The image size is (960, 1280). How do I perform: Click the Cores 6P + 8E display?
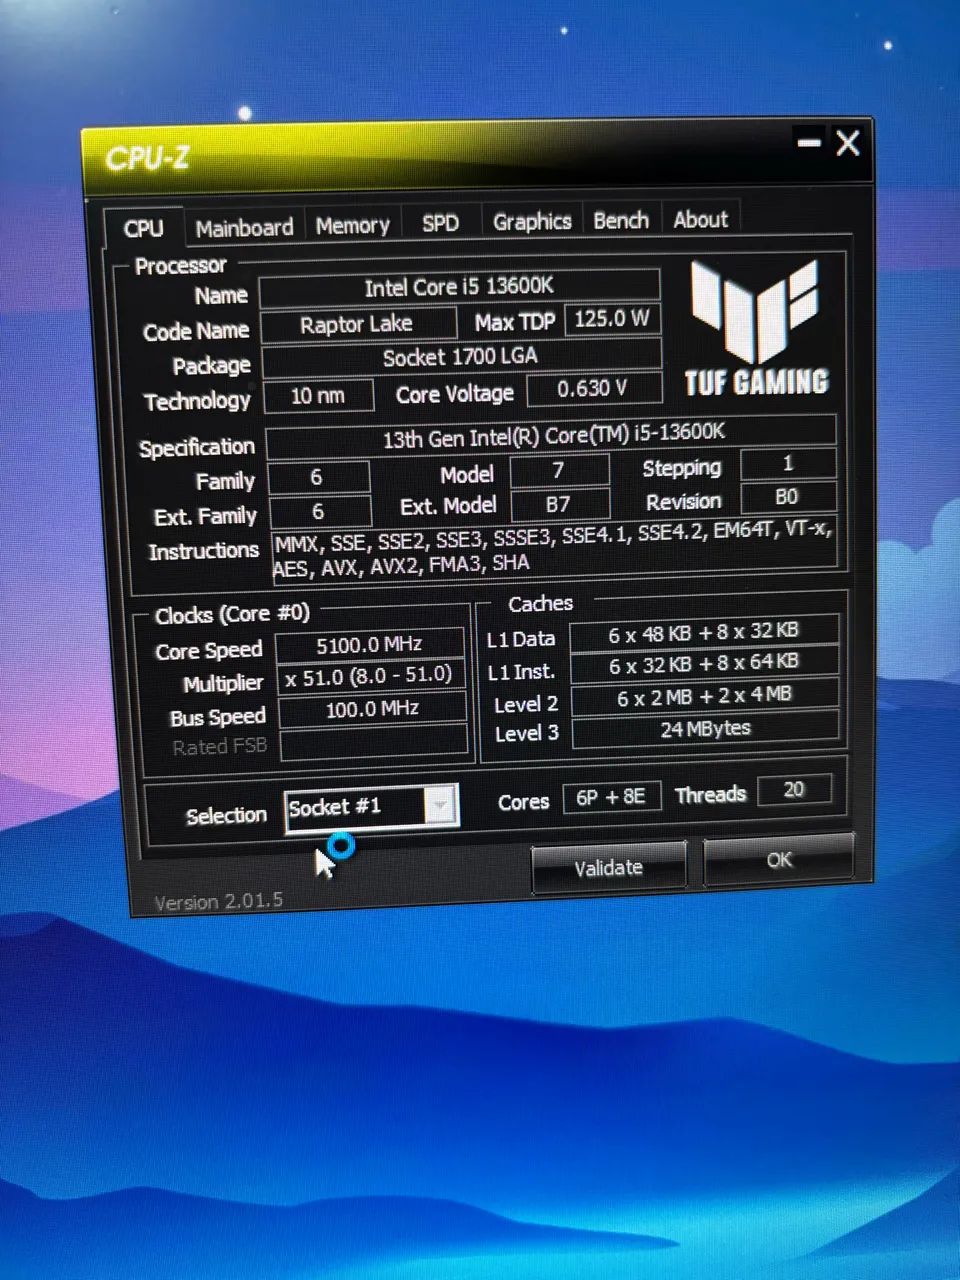tap(612, 796)
